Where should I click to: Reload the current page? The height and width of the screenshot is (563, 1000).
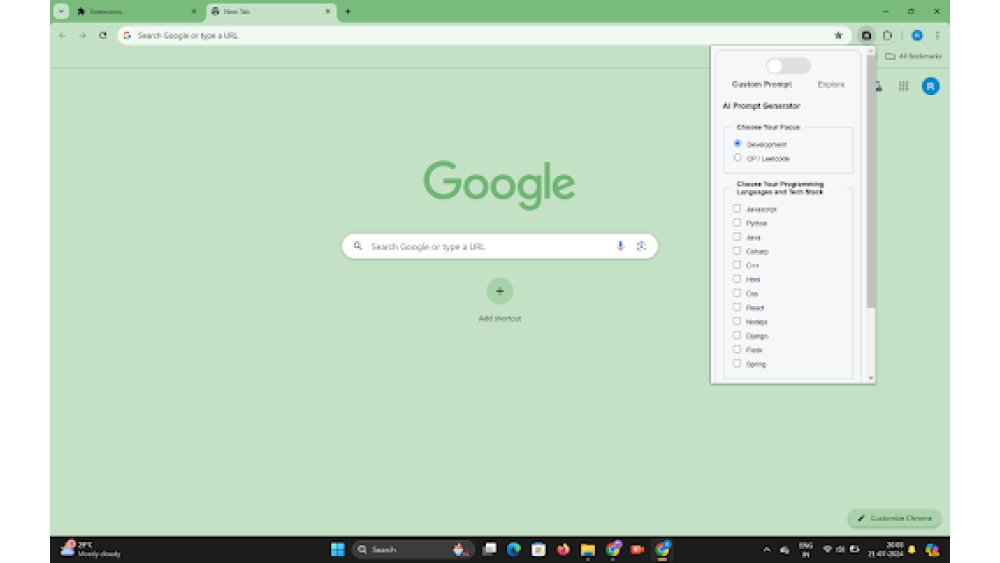[103, 36]
